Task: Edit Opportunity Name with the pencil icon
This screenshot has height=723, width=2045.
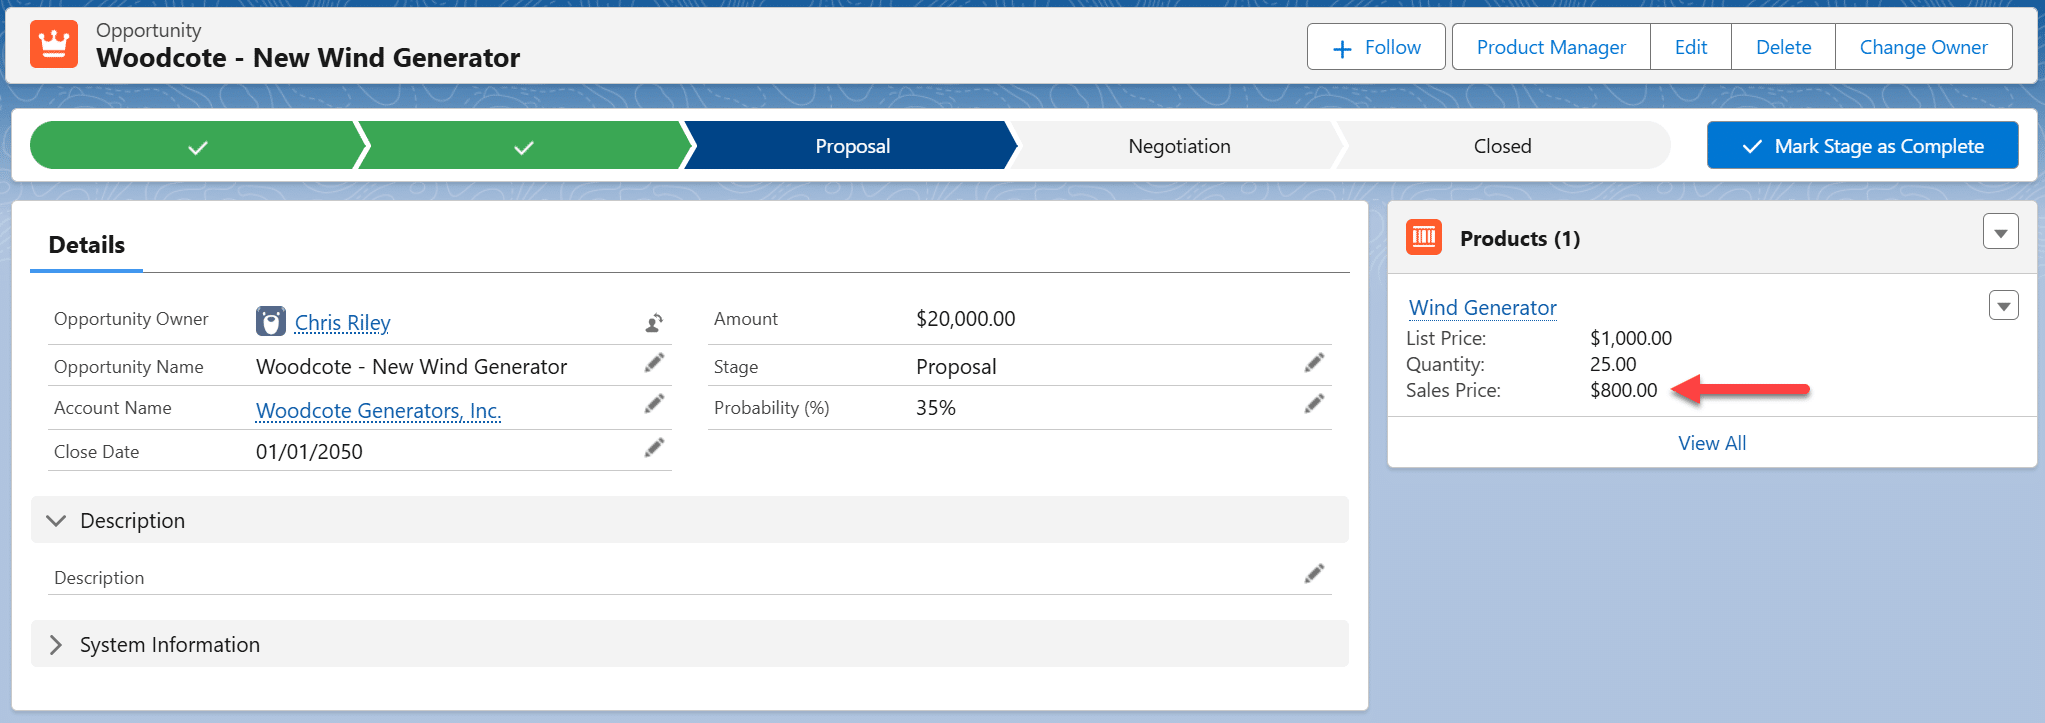Action: pyautogui.click(x=654, y=363)
